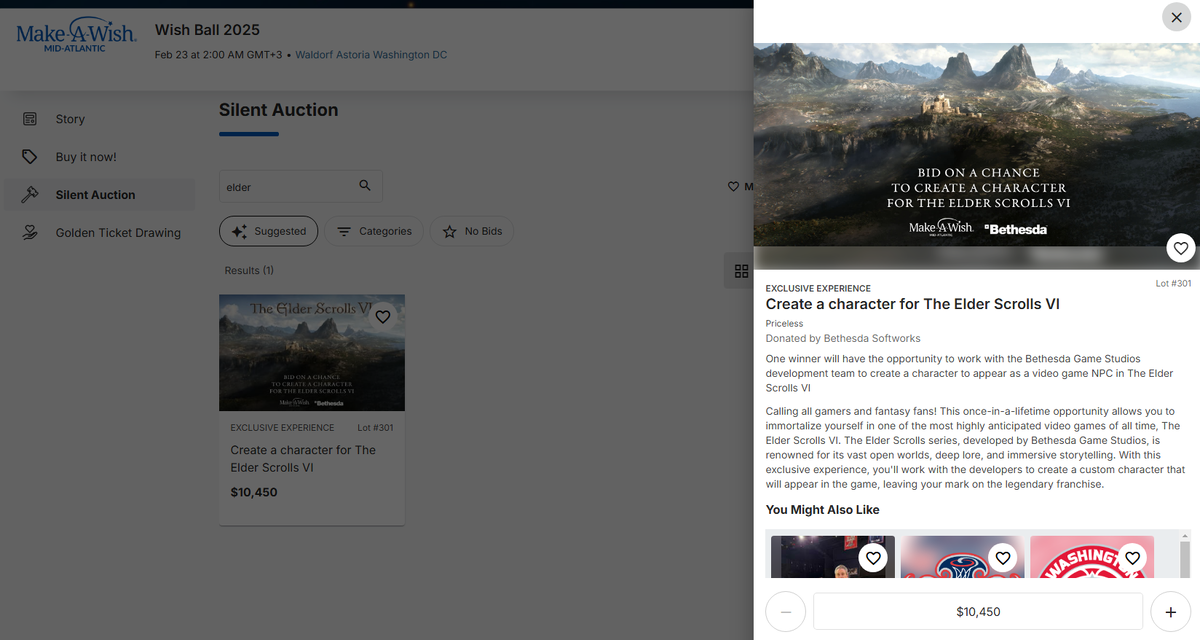The image size is (1200, 640).
Task: Click the Buy it now tag icon
Action: 30,157
